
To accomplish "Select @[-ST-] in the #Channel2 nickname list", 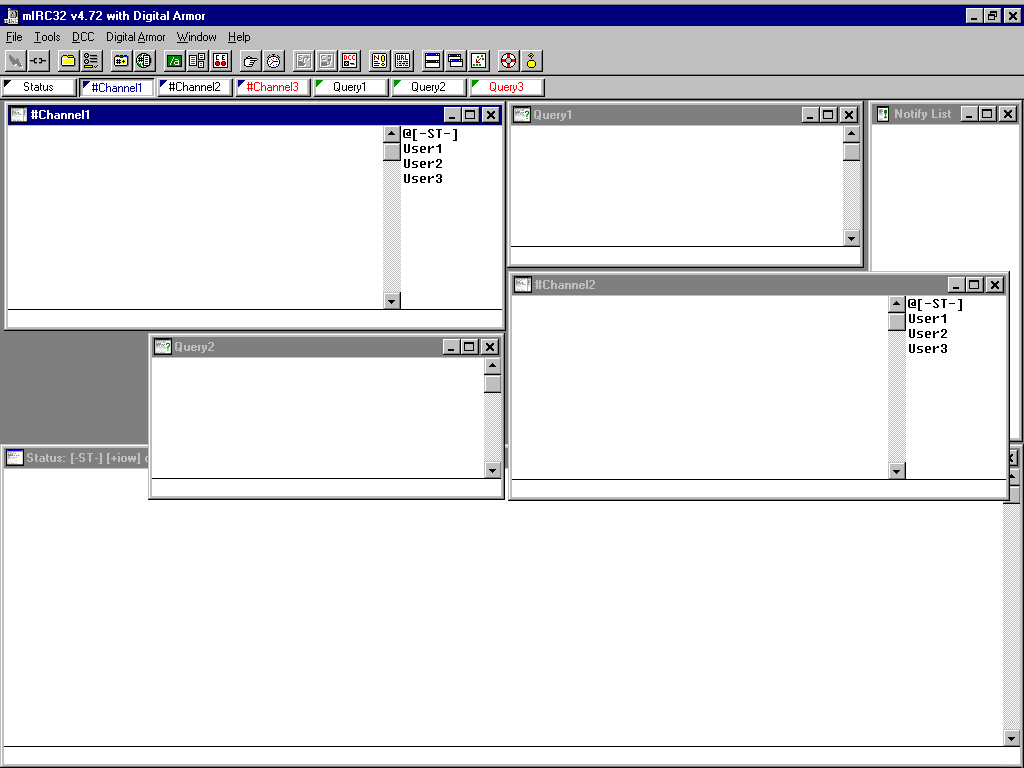I will coord(935,304).
